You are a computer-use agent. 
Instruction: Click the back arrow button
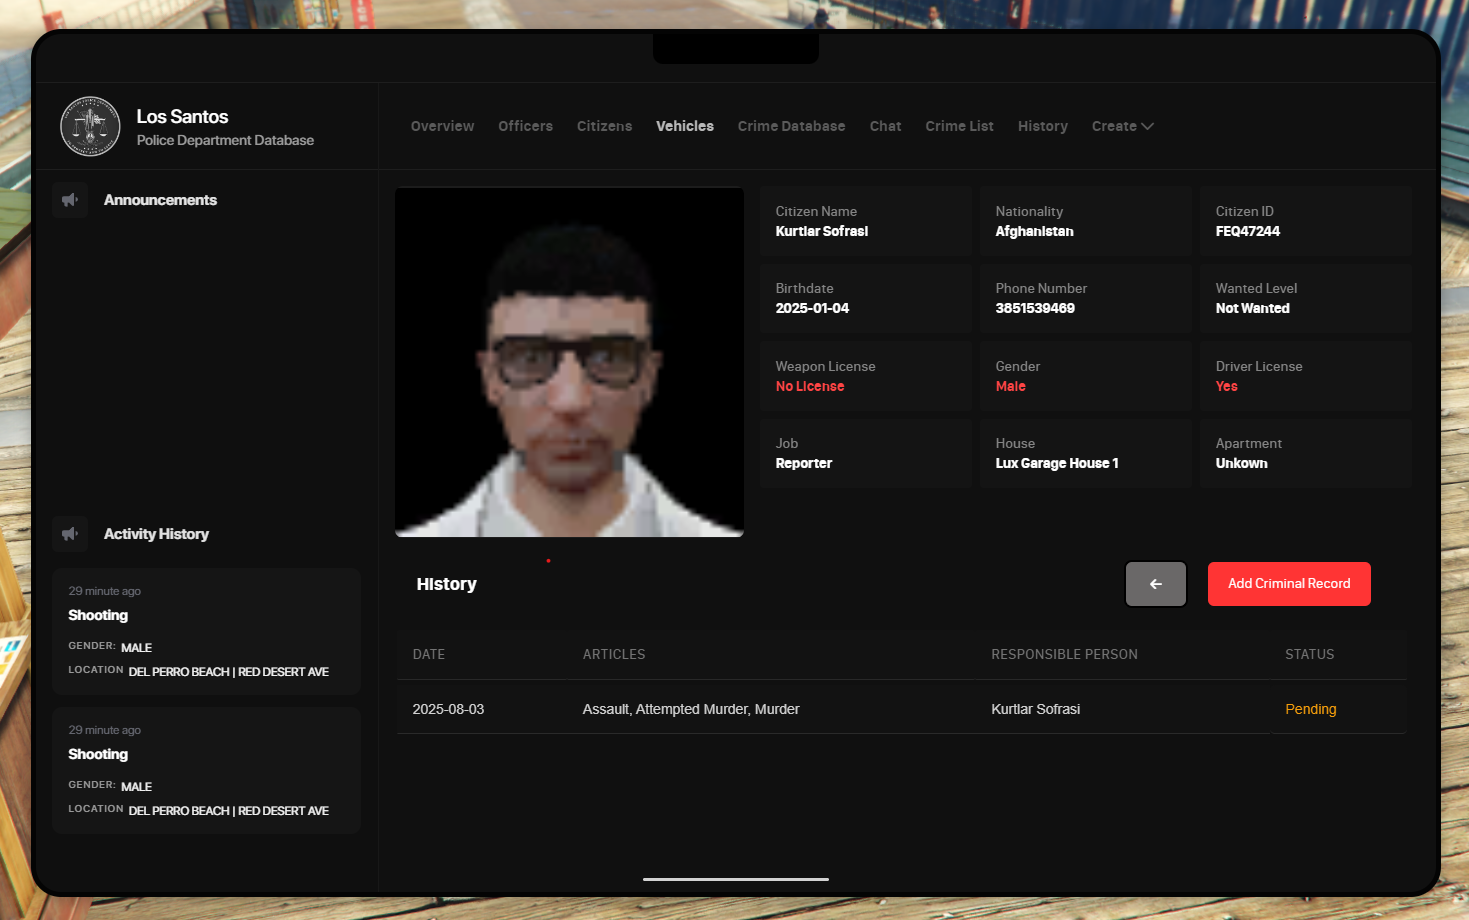(x=1155, y=584)
